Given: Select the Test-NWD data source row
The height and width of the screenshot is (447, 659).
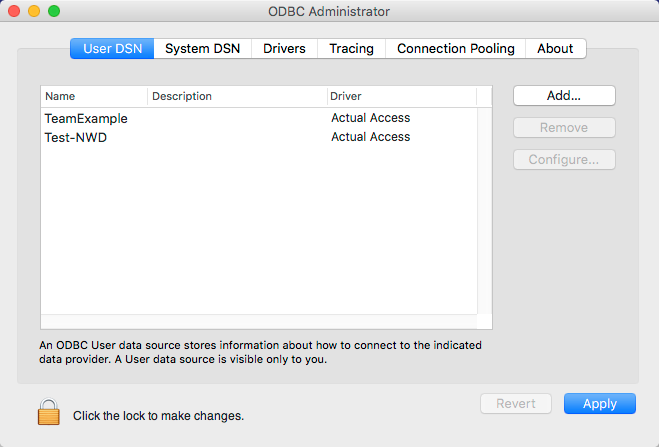Looking at the screenshot, I should 76,137.
